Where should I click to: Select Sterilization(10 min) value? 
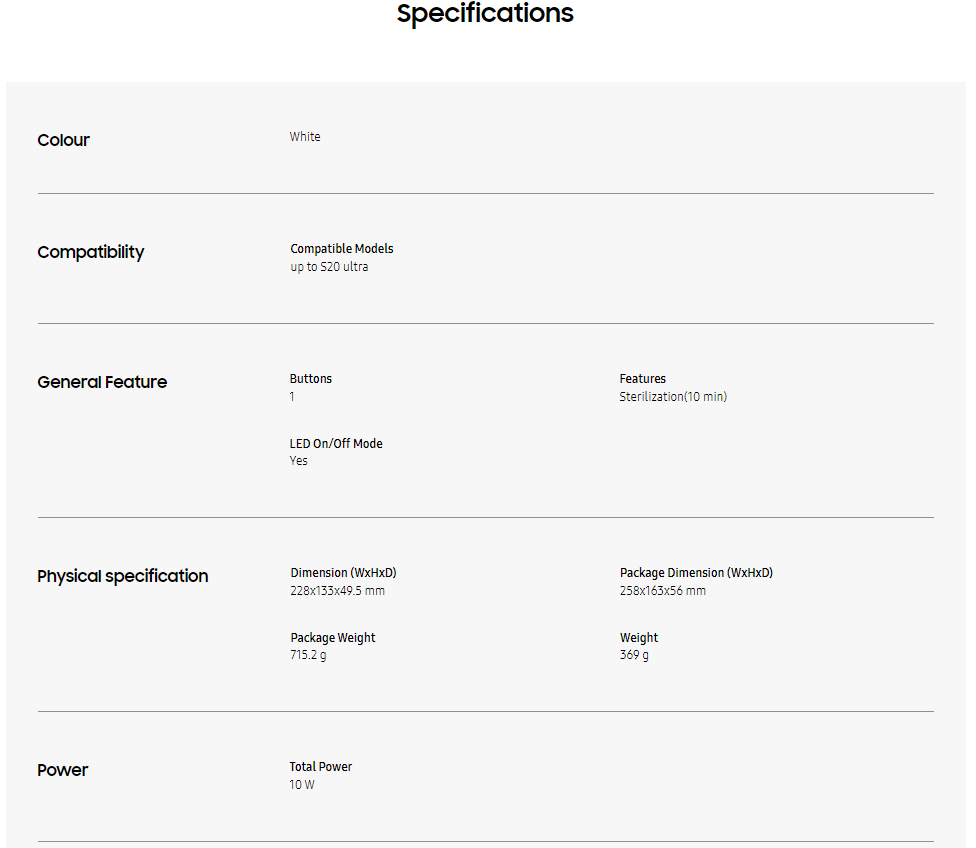tap(673, 397)
